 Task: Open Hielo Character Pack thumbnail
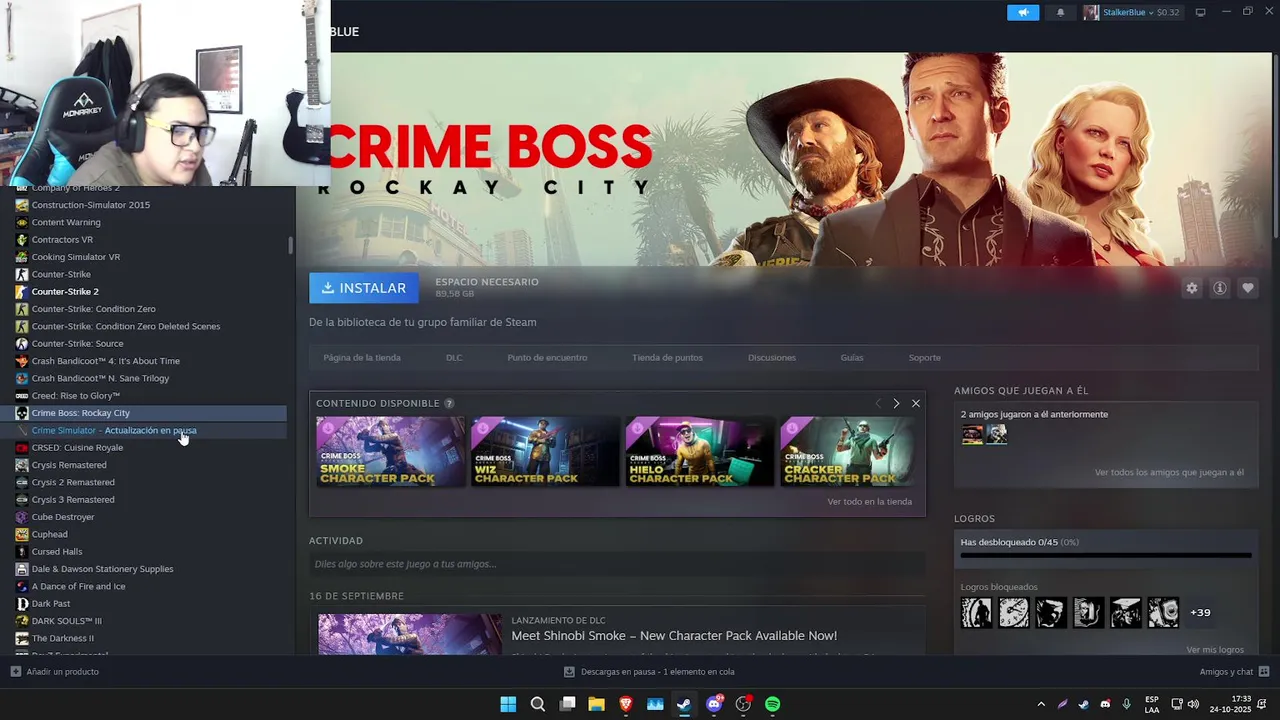point(700,452)
